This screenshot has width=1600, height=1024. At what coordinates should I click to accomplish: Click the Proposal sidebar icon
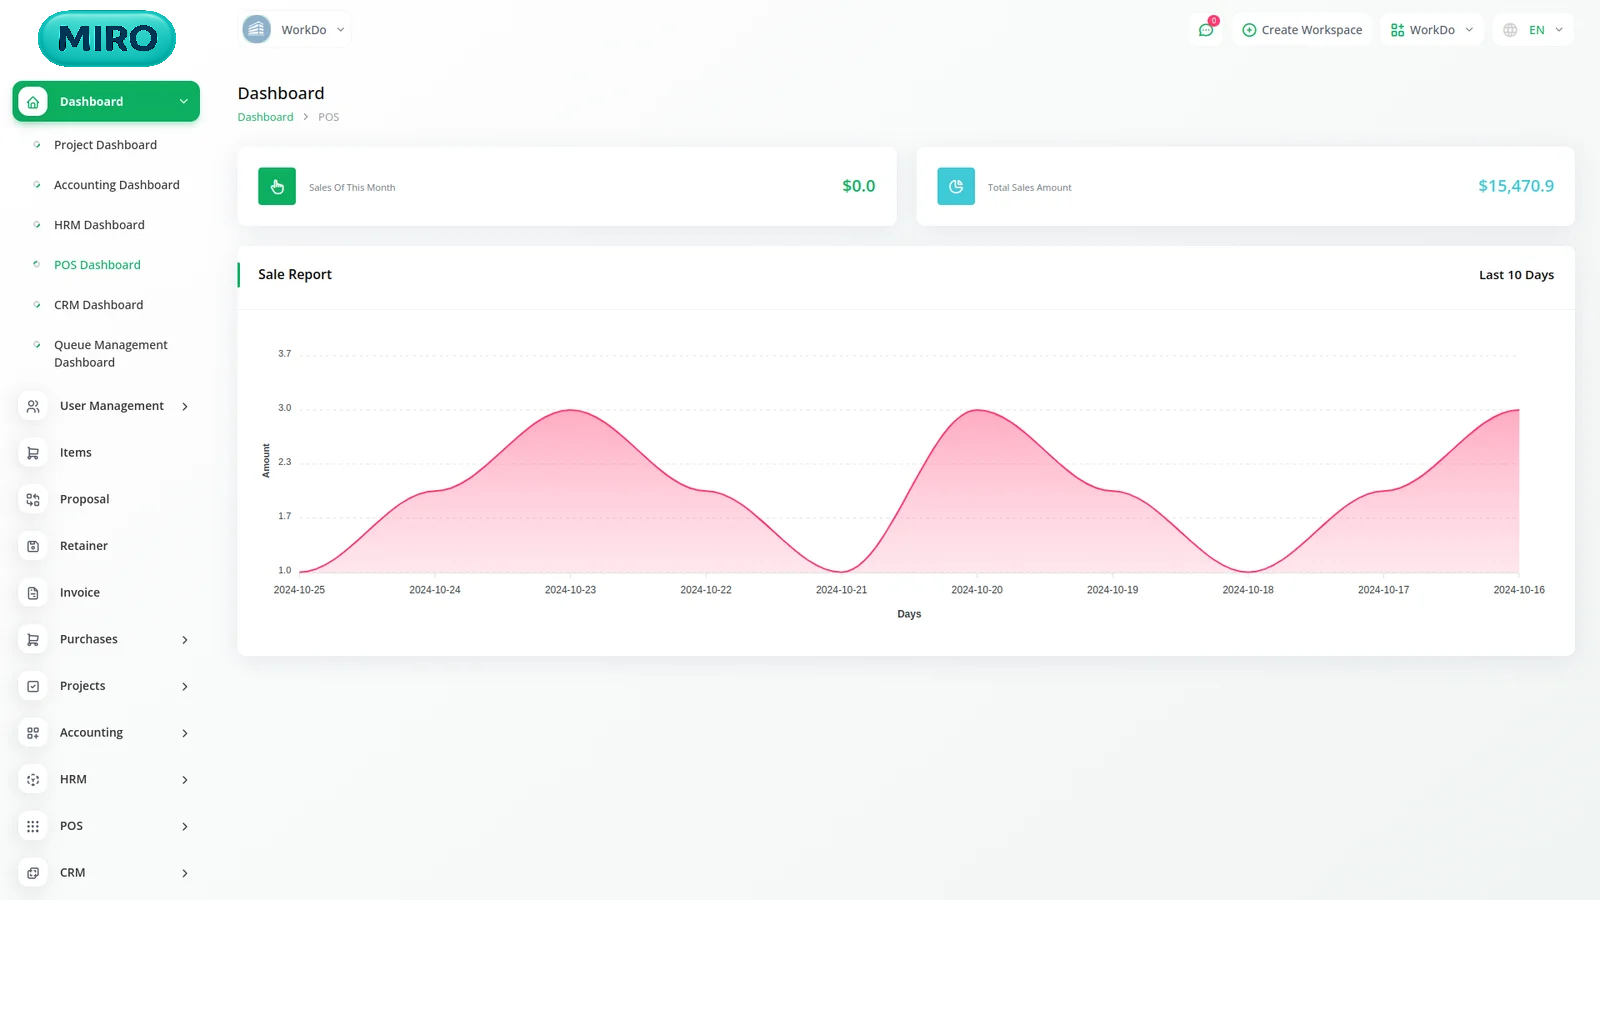(33, 500)
